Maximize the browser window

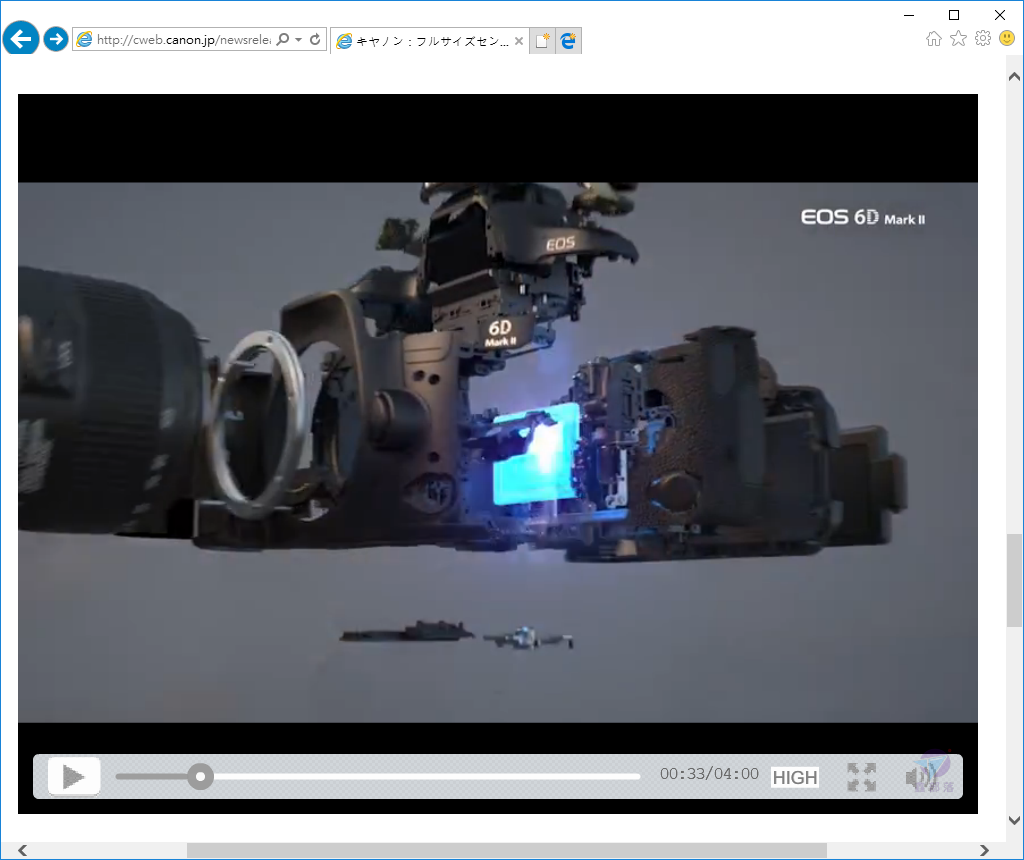coord(954,15)
